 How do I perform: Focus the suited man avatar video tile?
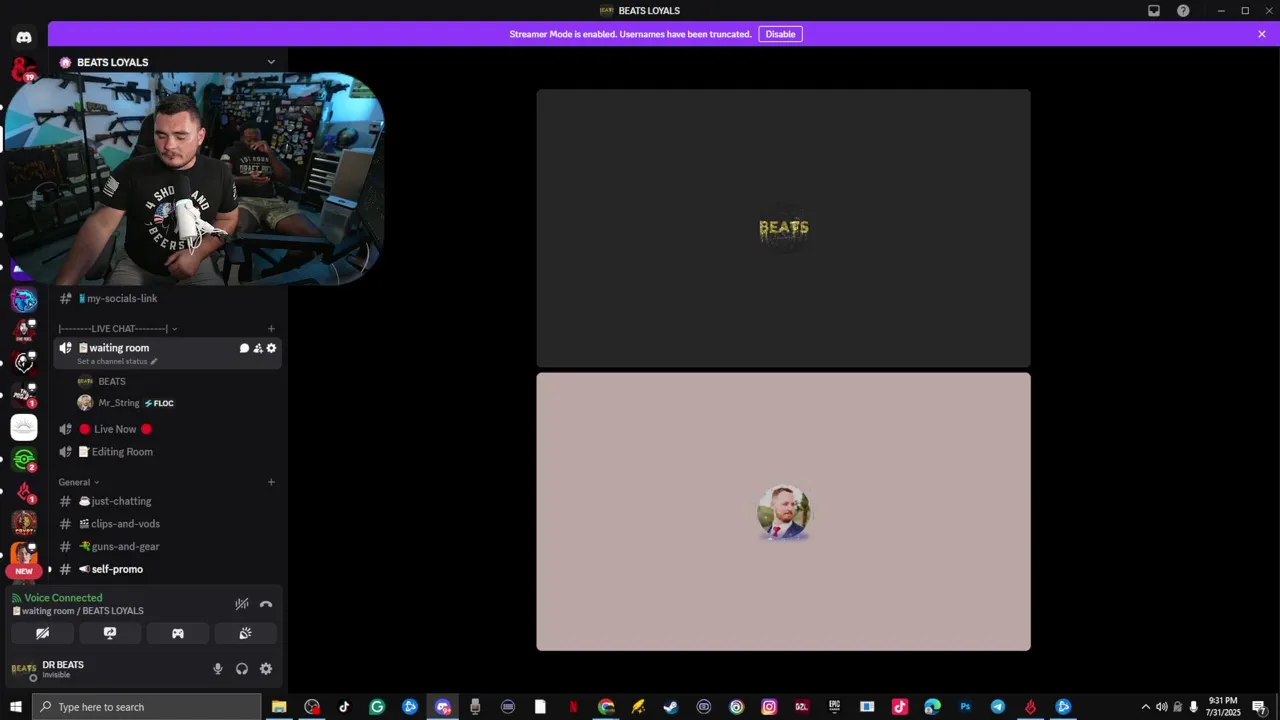click(783, 512)
